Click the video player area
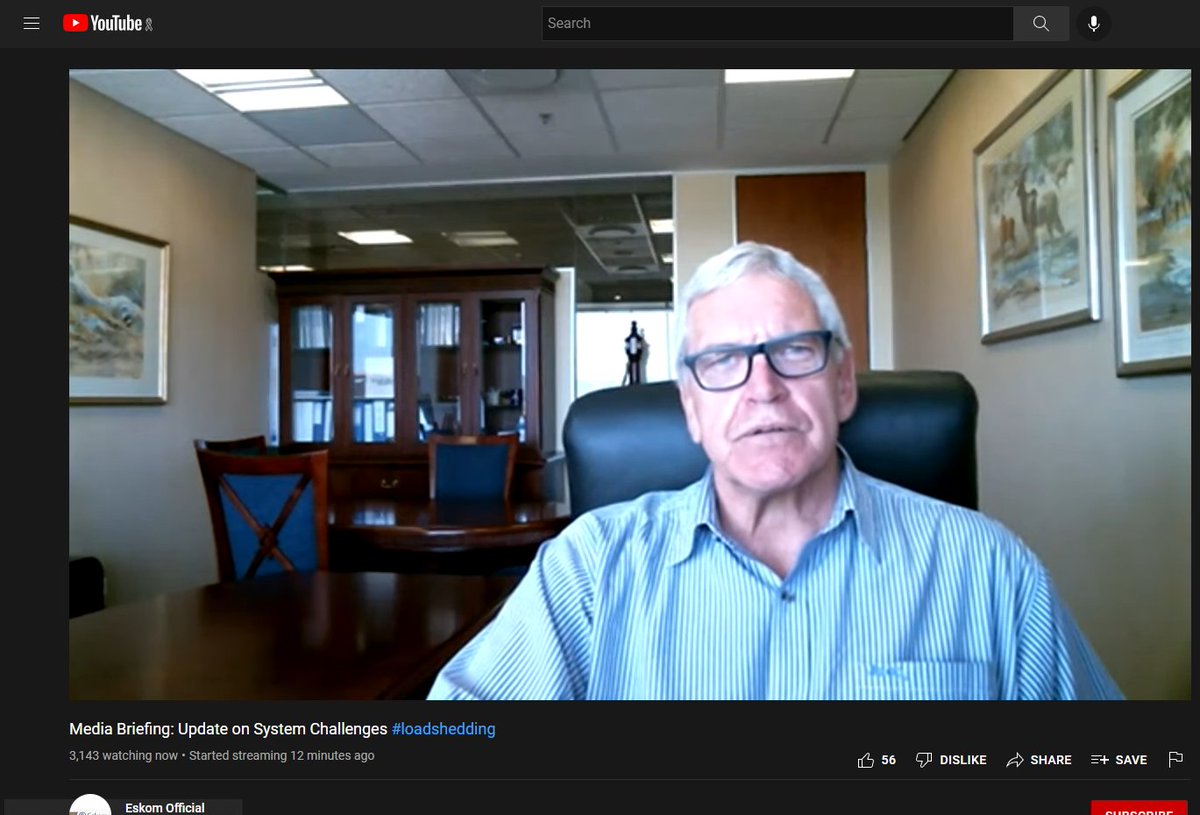The height and width of the screenshot is (815, 1200). [x=630, y=384]
